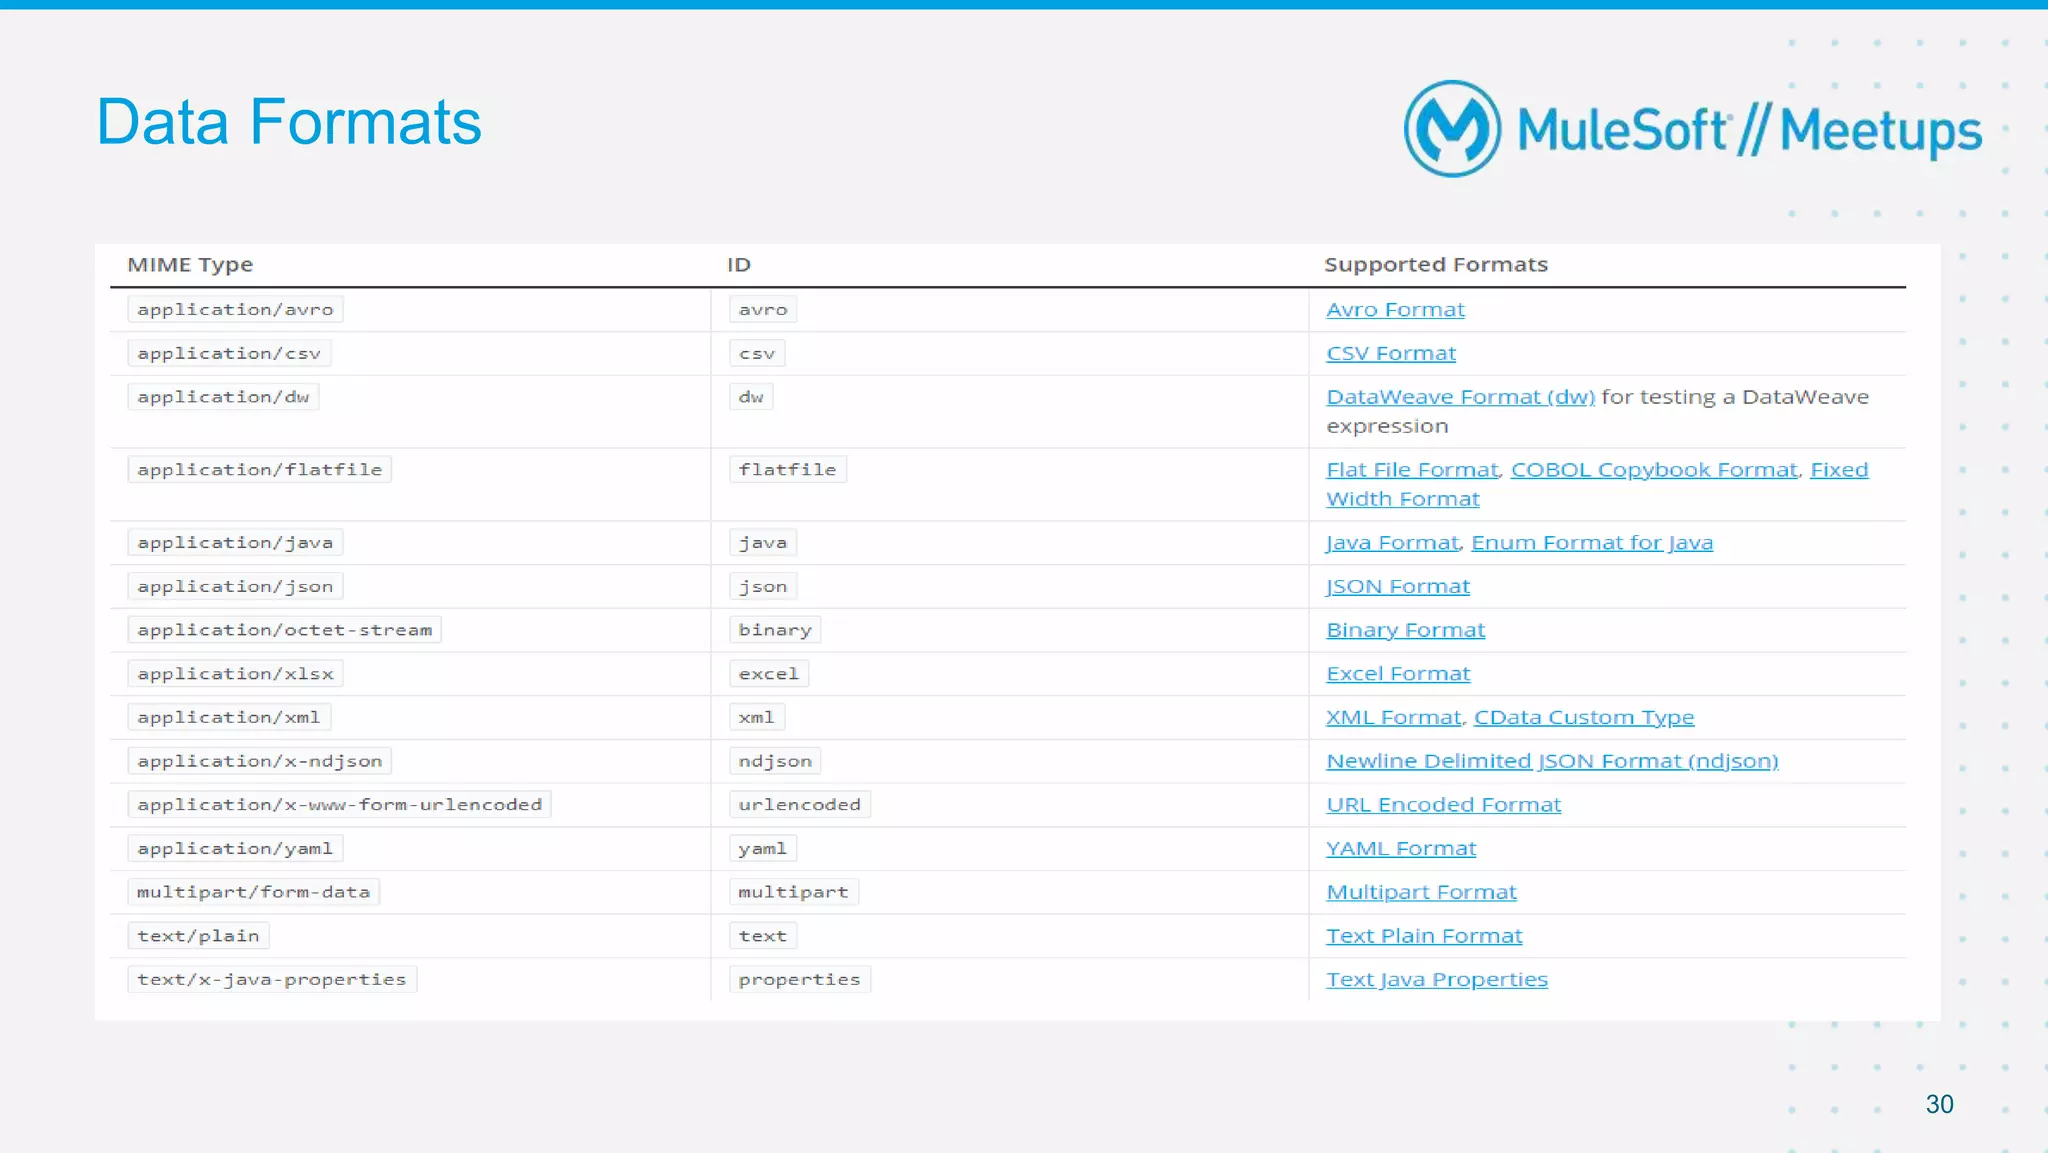Viewport: 2048px width, 1153px height.
Task: Open the Enum Format for Java link
Action: click(x=1592, y=543)
